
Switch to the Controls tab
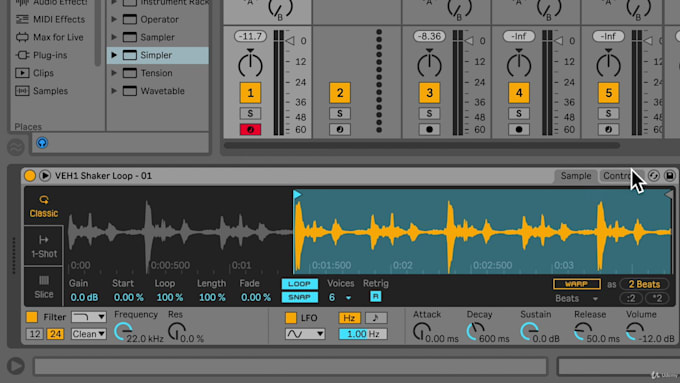620,176
